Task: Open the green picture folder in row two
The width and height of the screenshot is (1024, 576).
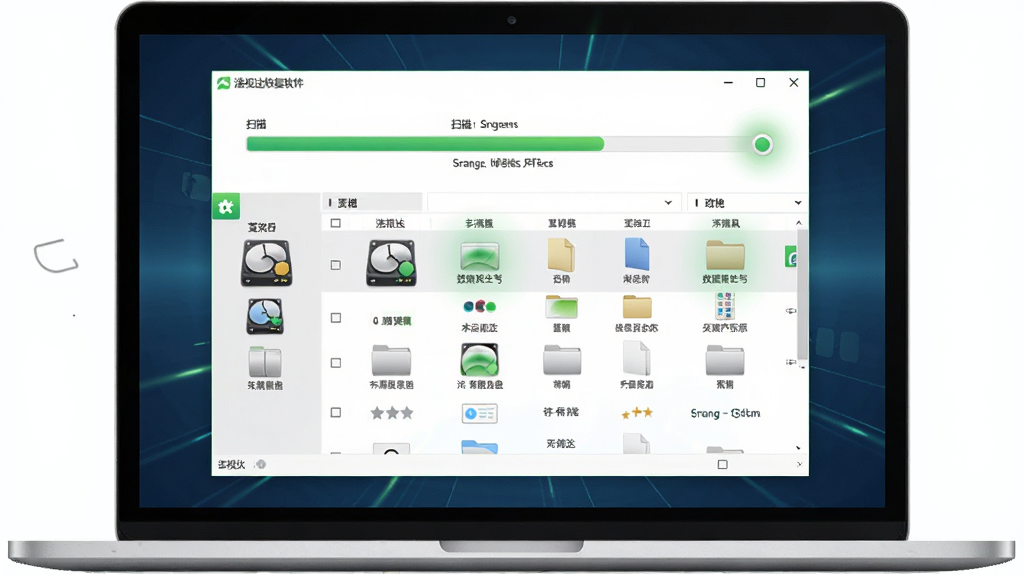Action: coord(561,307)
